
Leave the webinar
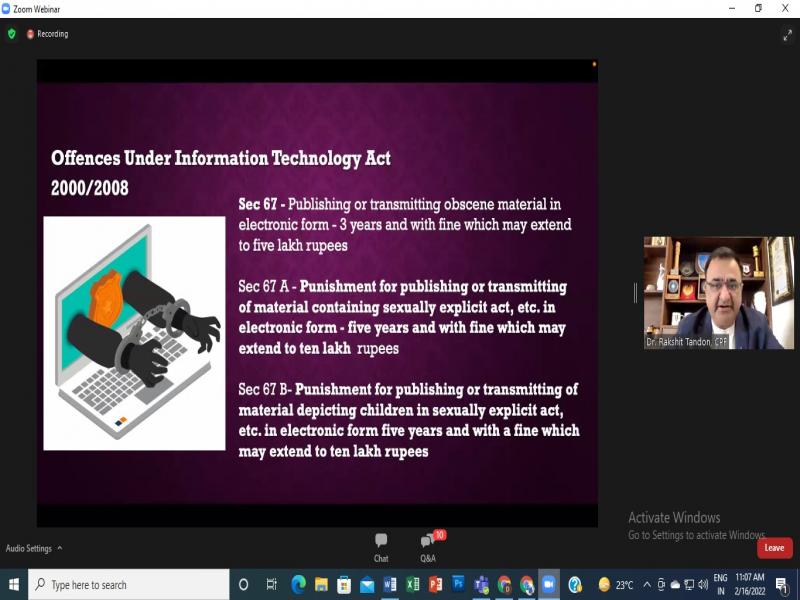click(774, 548)
